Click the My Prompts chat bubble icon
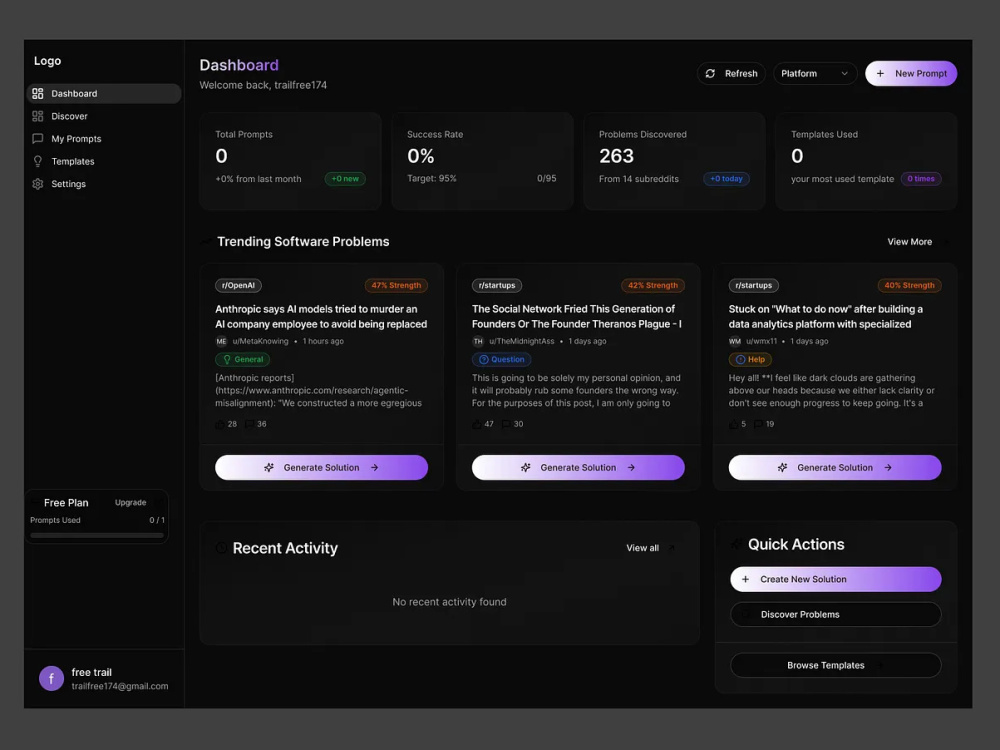The height and width of the screenshot is (750, 1000). 38,138
